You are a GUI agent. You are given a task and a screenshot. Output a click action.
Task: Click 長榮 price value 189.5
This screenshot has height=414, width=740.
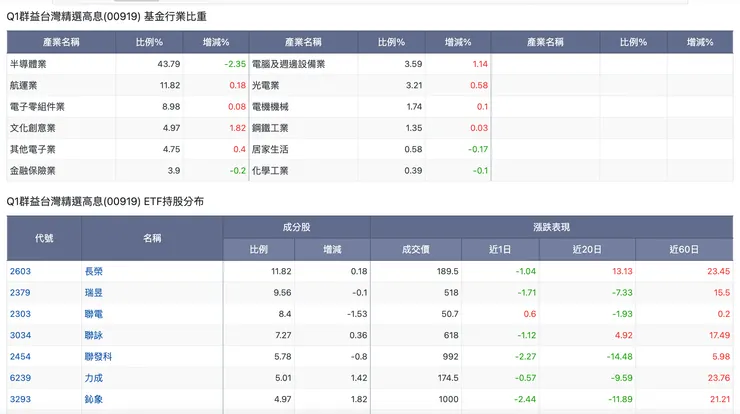pos(447,271)
